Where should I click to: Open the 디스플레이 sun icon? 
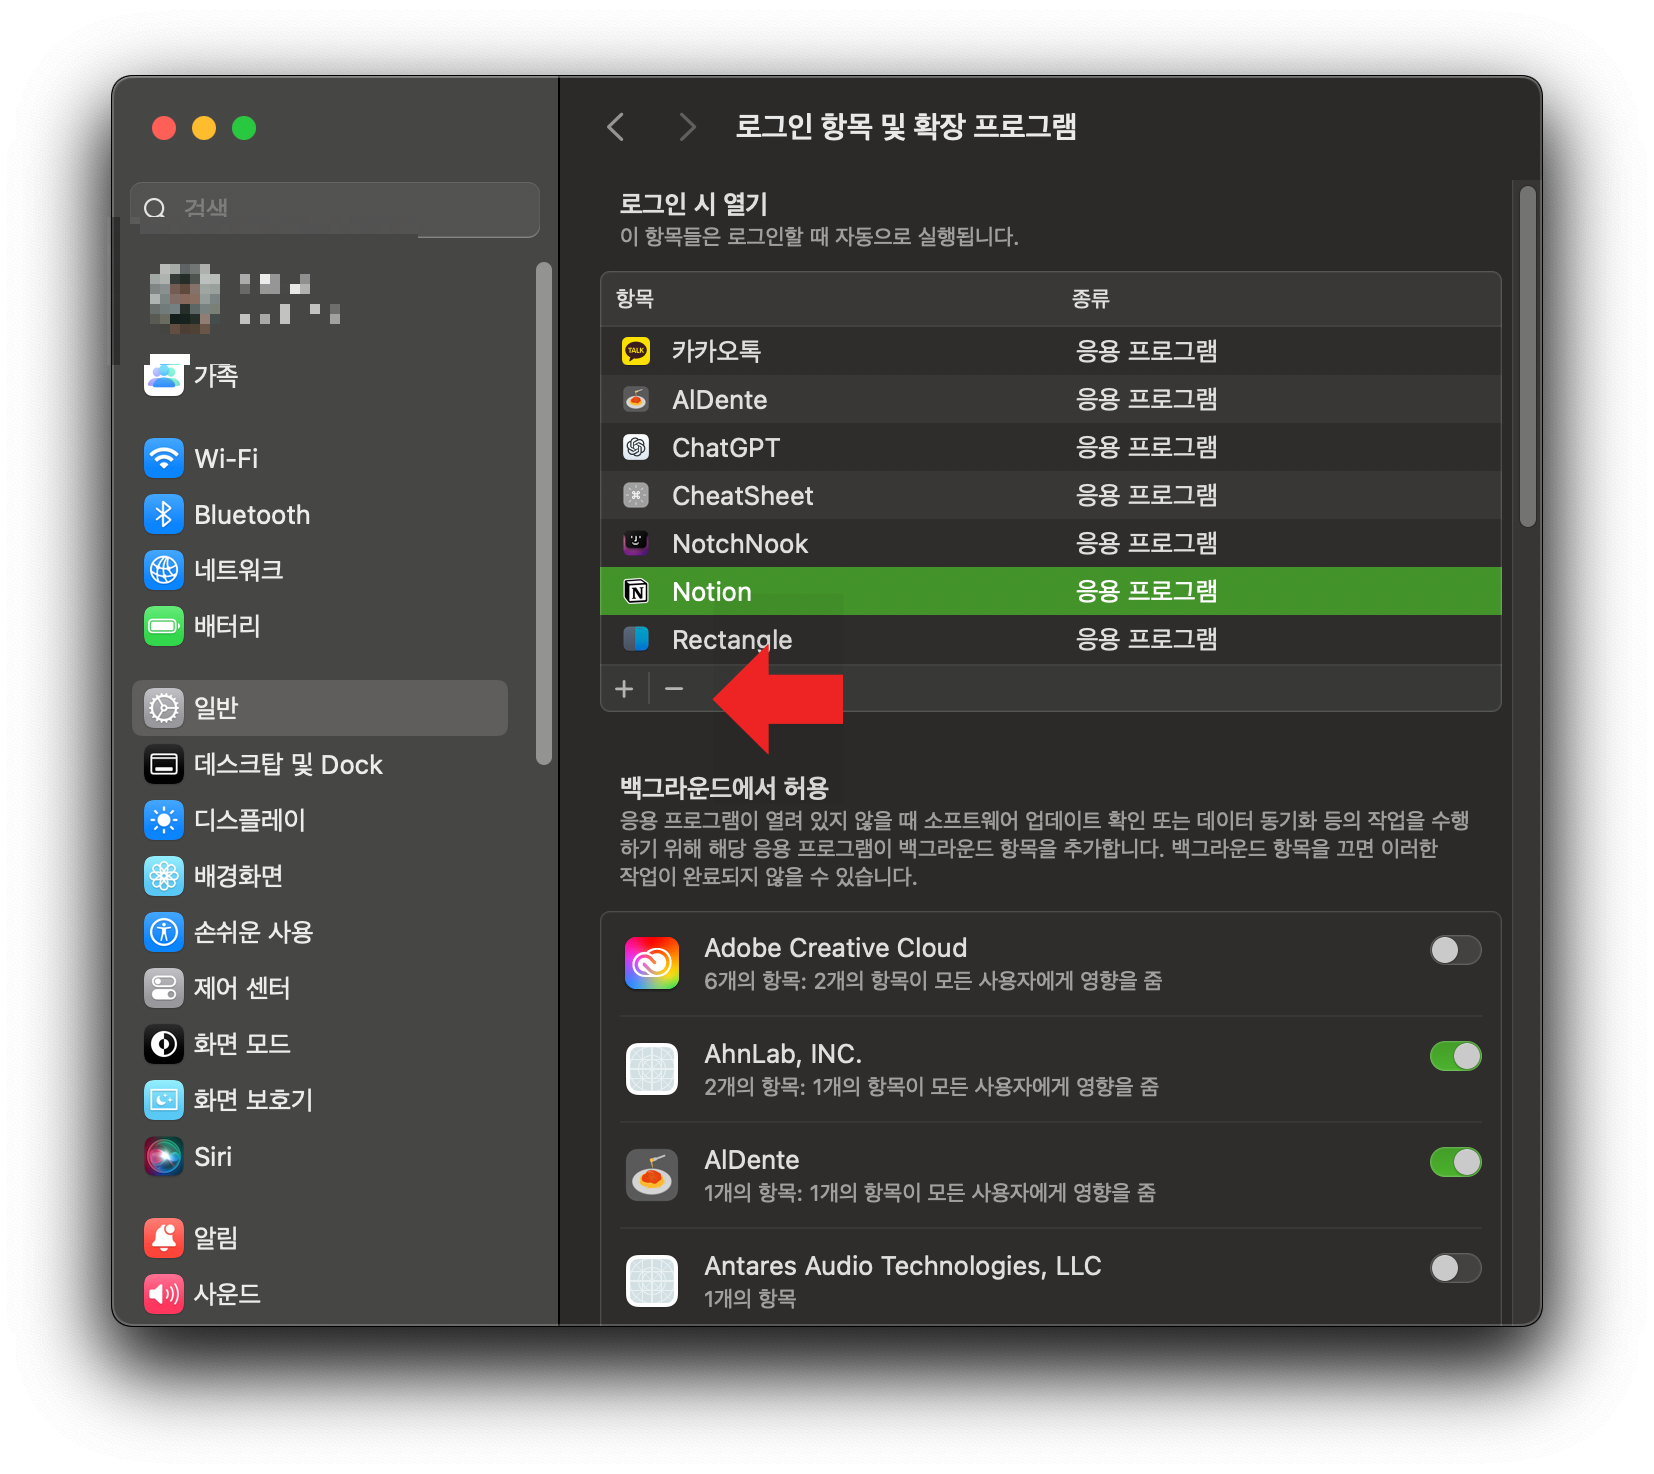(x=164, y=820)
